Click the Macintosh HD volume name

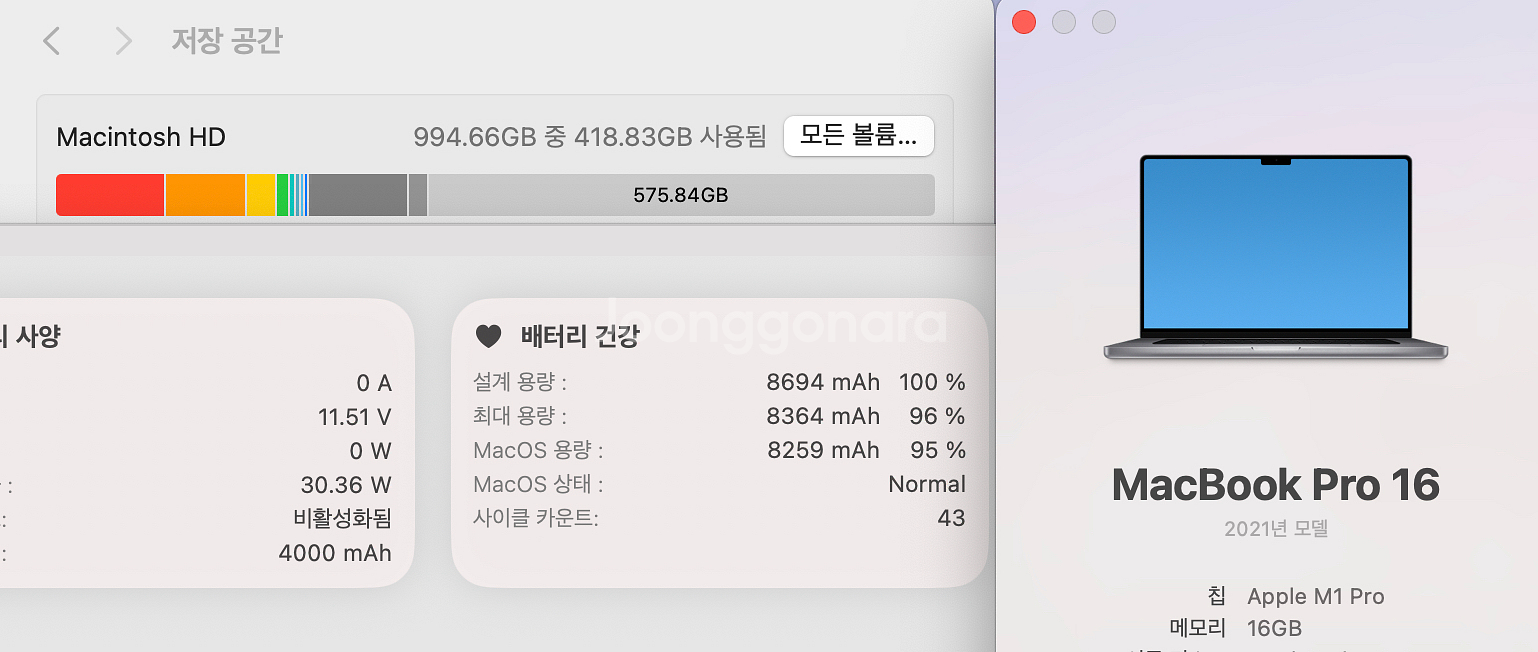[141, 137]
